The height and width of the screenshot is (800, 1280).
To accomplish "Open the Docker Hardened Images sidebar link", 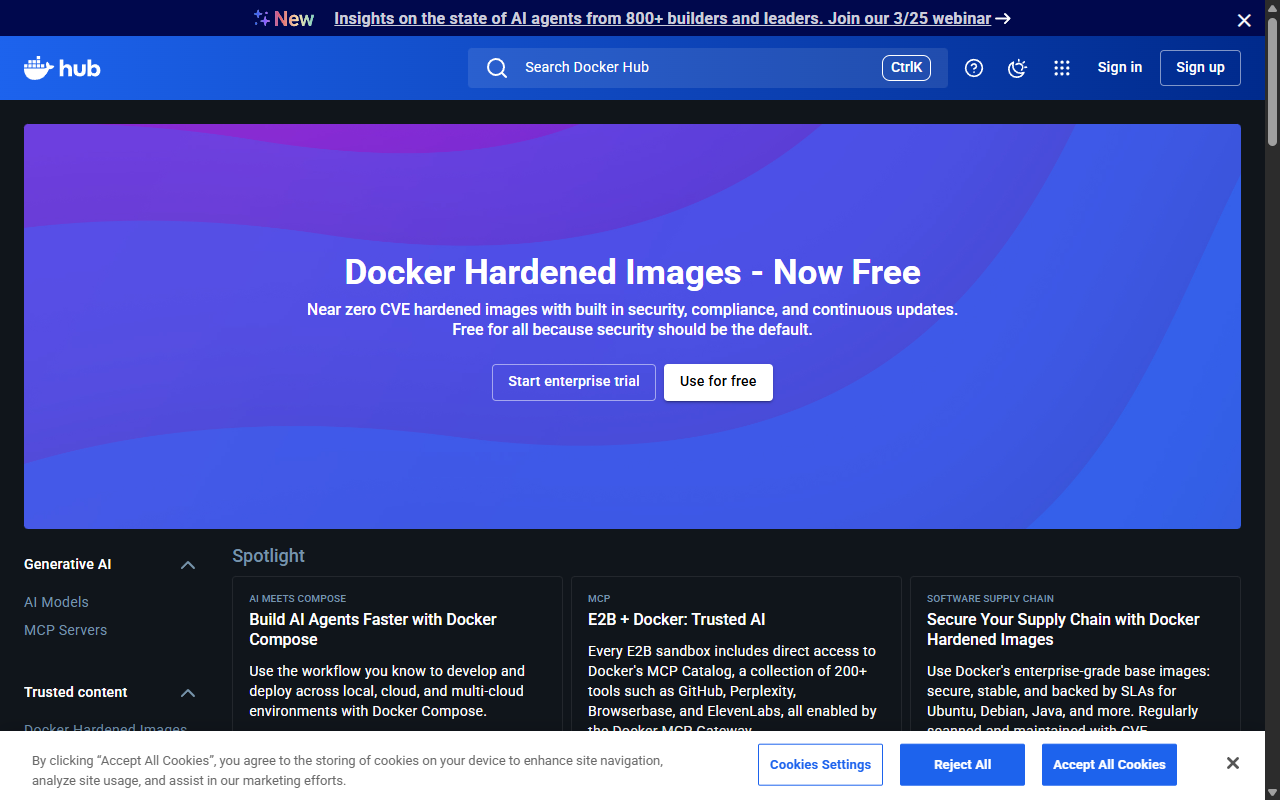I will point(105,729).
